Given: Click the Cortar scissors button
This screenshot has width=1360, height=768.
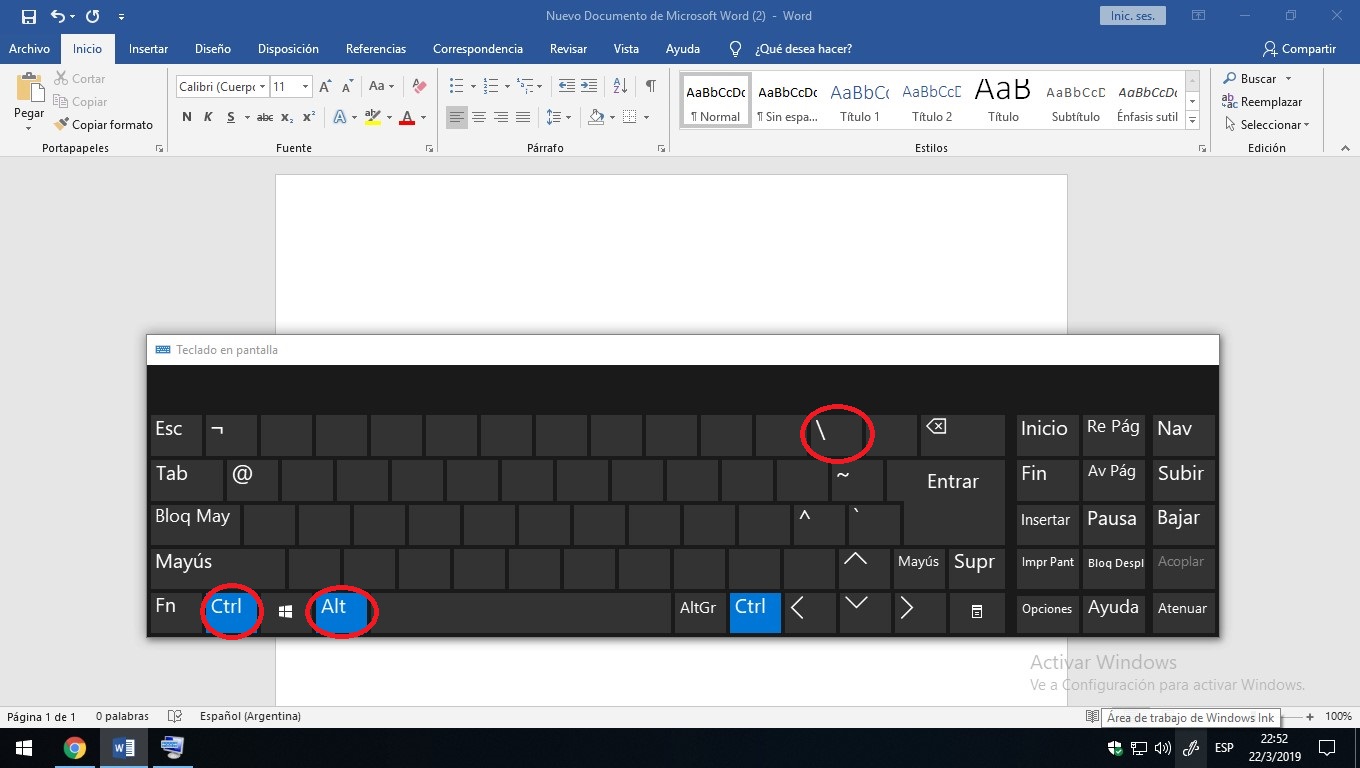Looking at the screenshot, I should tap(79, 78).
